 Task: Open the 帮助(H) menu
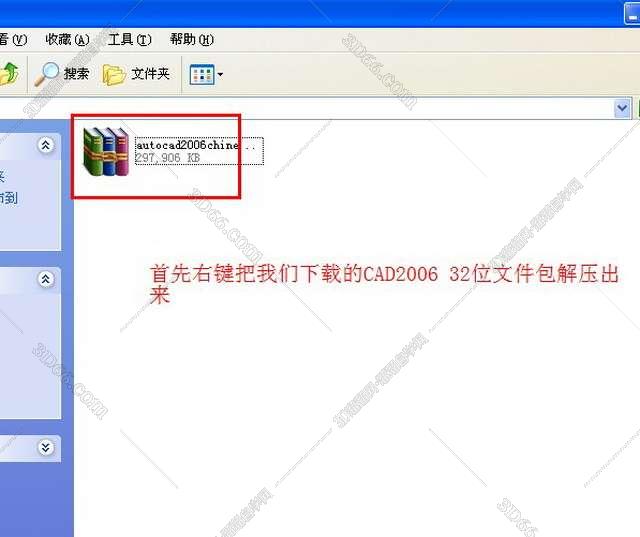pos(191,40)
